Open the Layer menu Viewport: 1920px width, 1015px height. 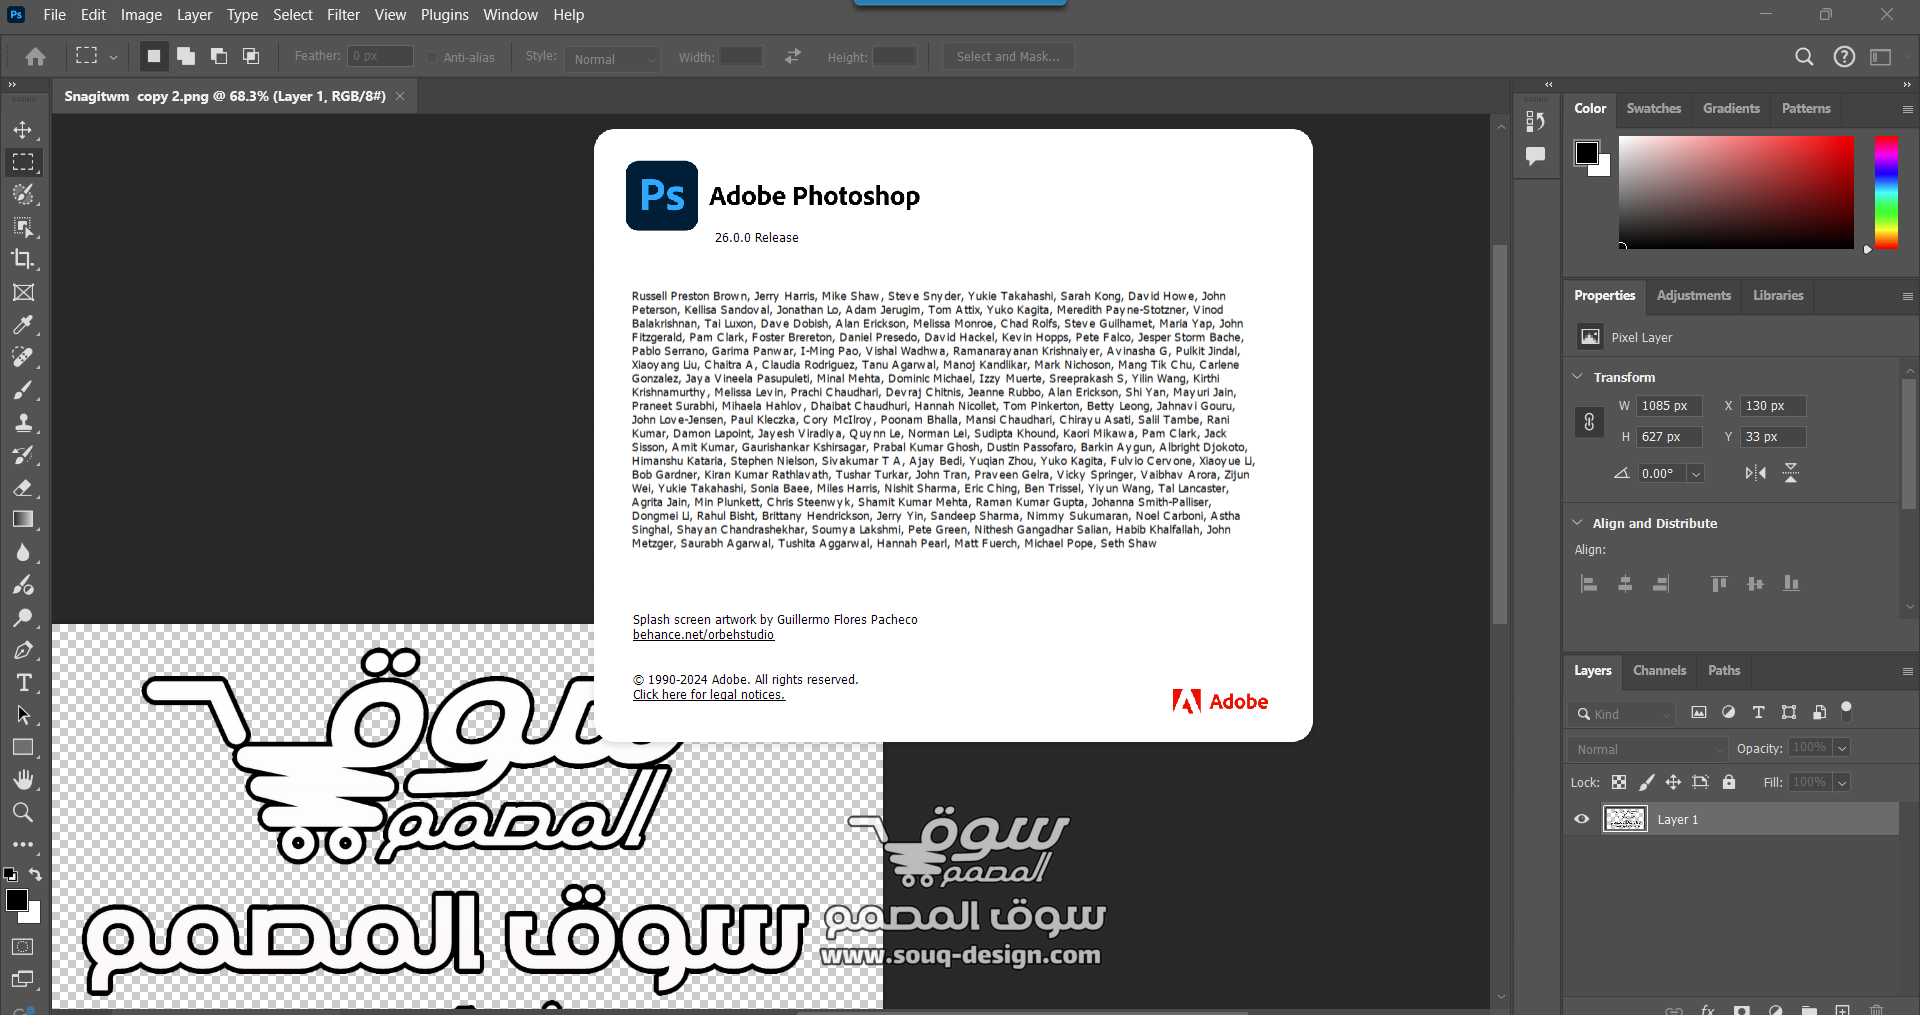pos(194,15)
